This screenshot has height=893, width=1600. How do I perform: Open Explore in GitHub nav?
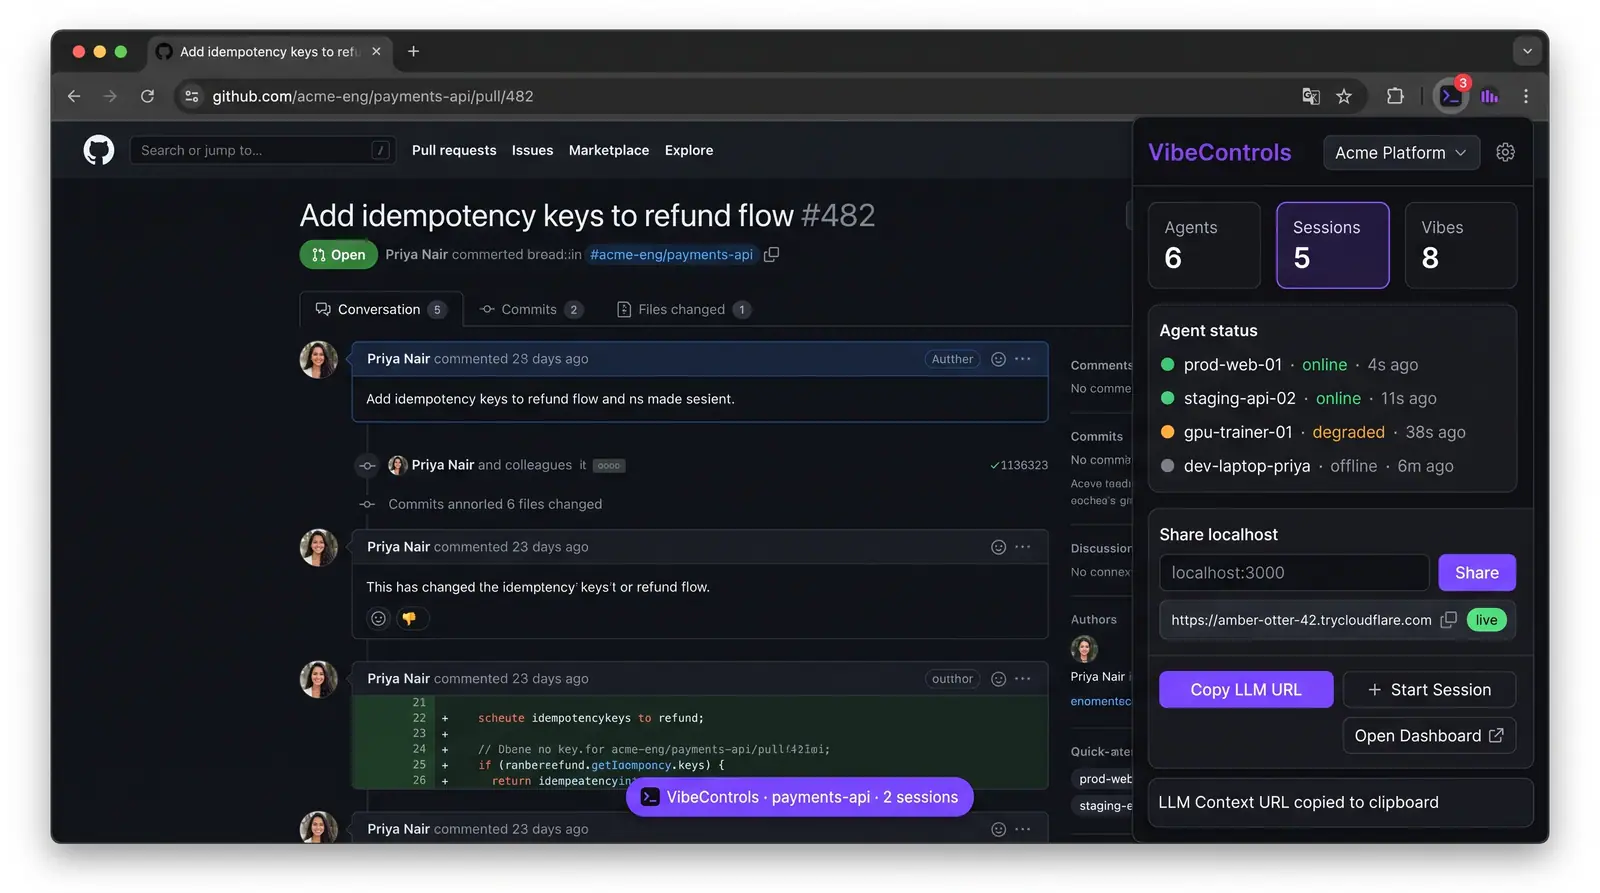(689, 150)
